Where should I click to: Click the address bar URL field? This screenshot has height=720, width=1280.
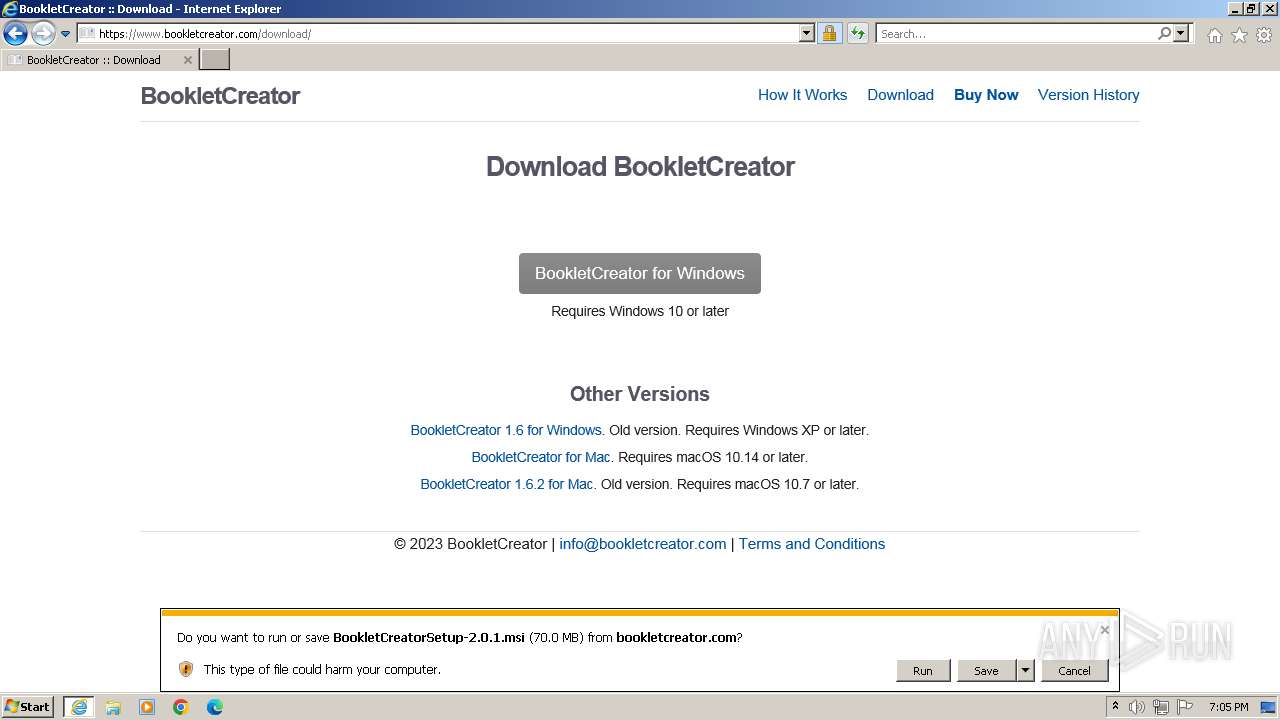438,34
